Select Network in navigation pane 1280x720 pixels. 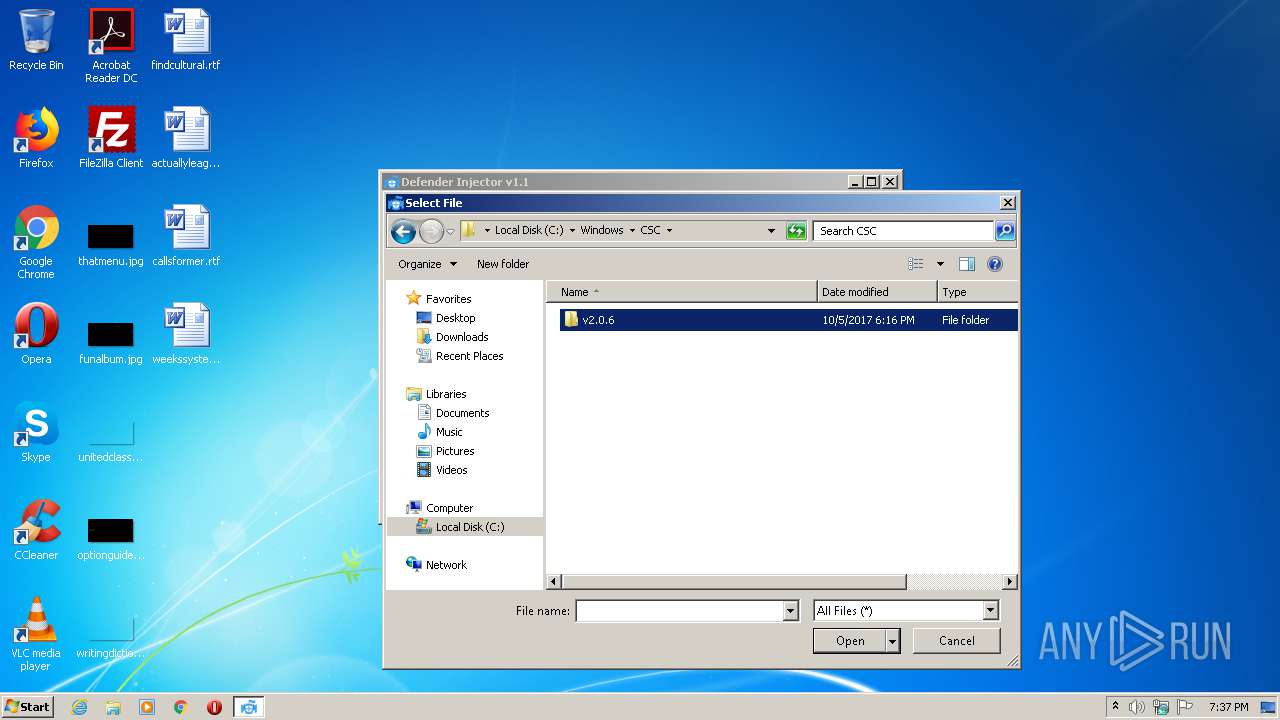[446, 565]
